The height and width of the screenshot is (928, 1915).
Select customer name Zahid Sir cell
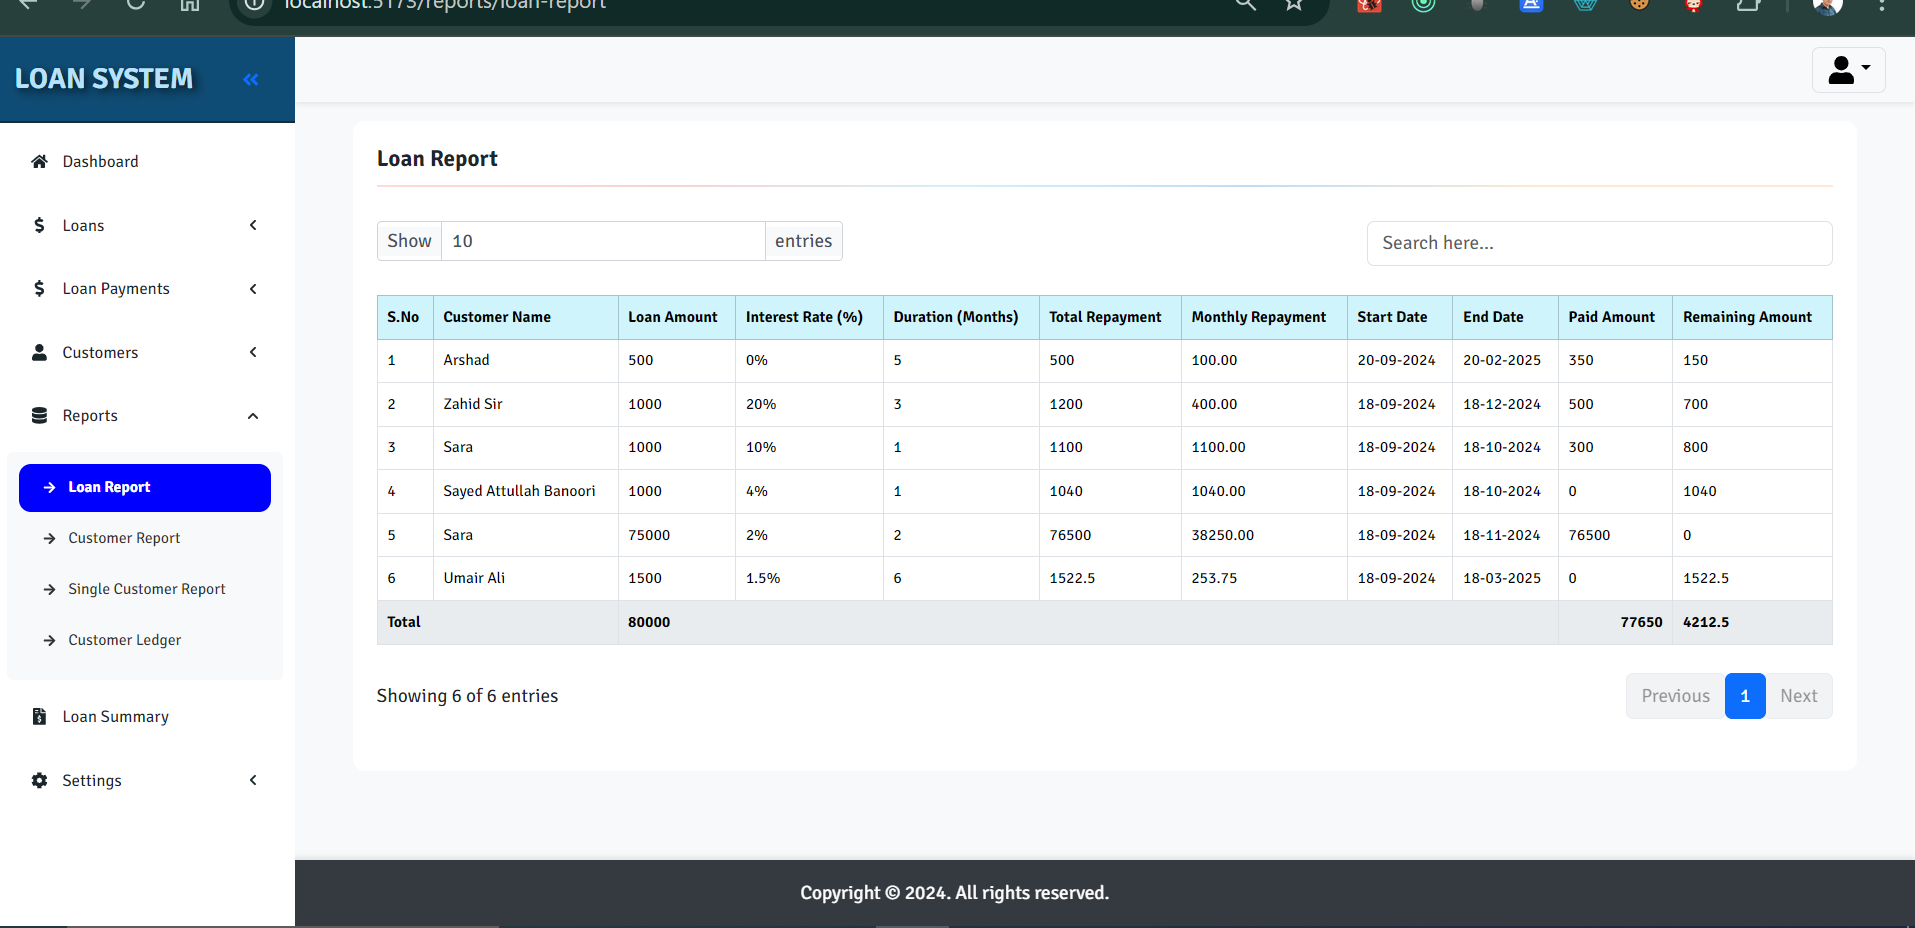[526, 404]
